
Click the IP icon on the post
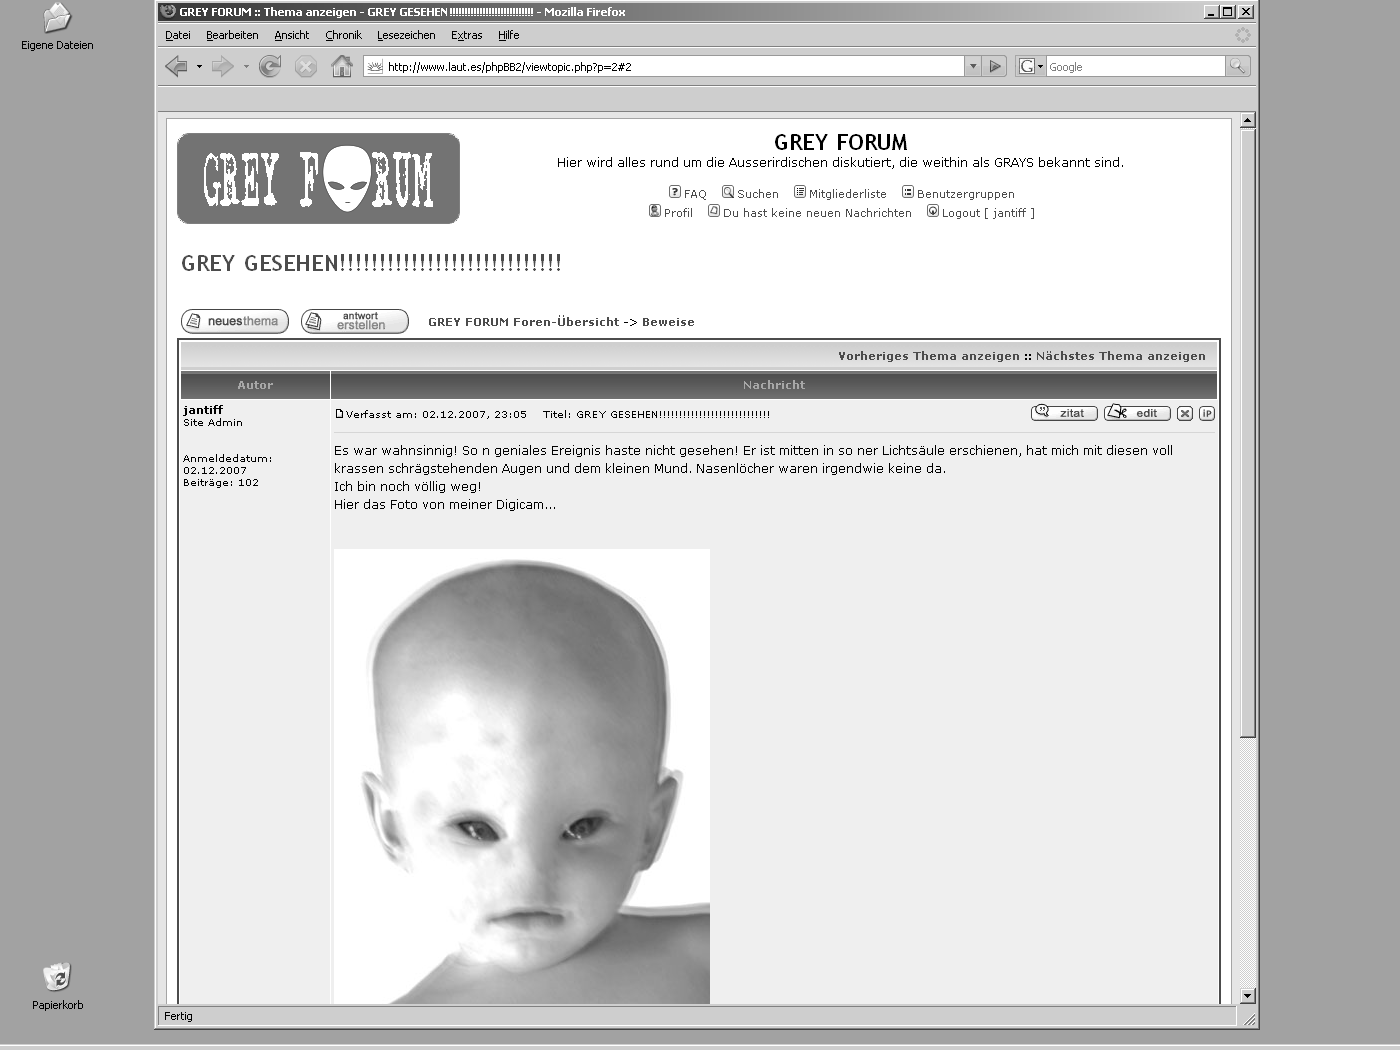click(1207, 413)
